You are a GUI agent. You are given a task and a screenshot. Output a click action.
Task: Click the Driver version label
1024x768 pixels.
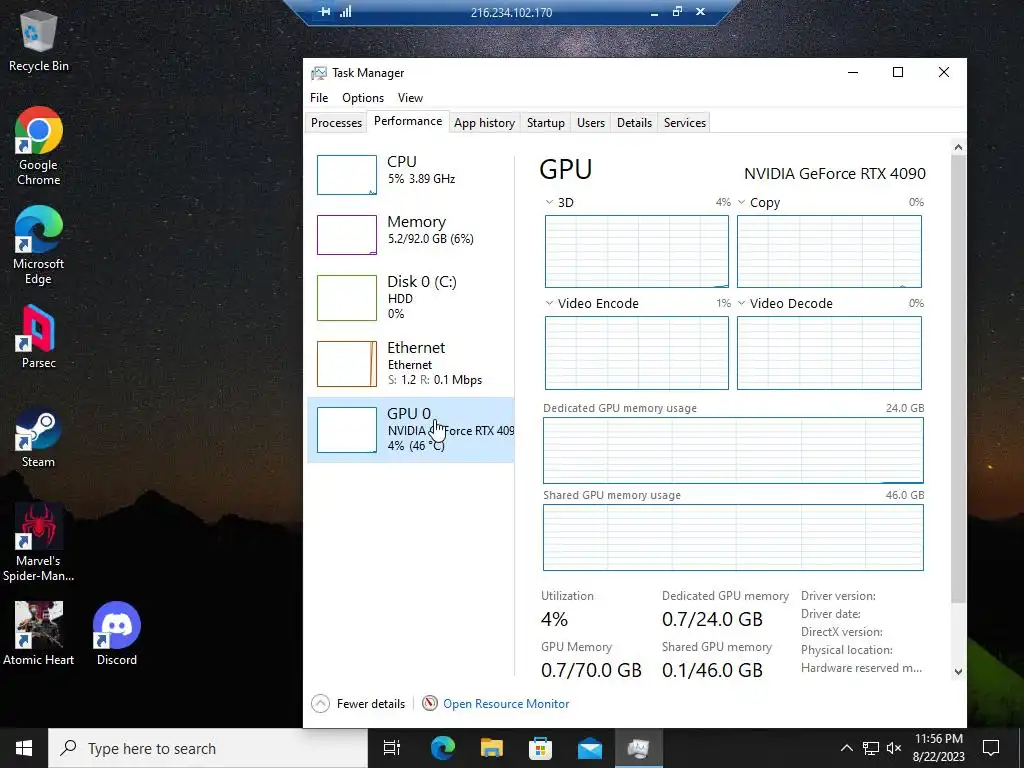839,596
